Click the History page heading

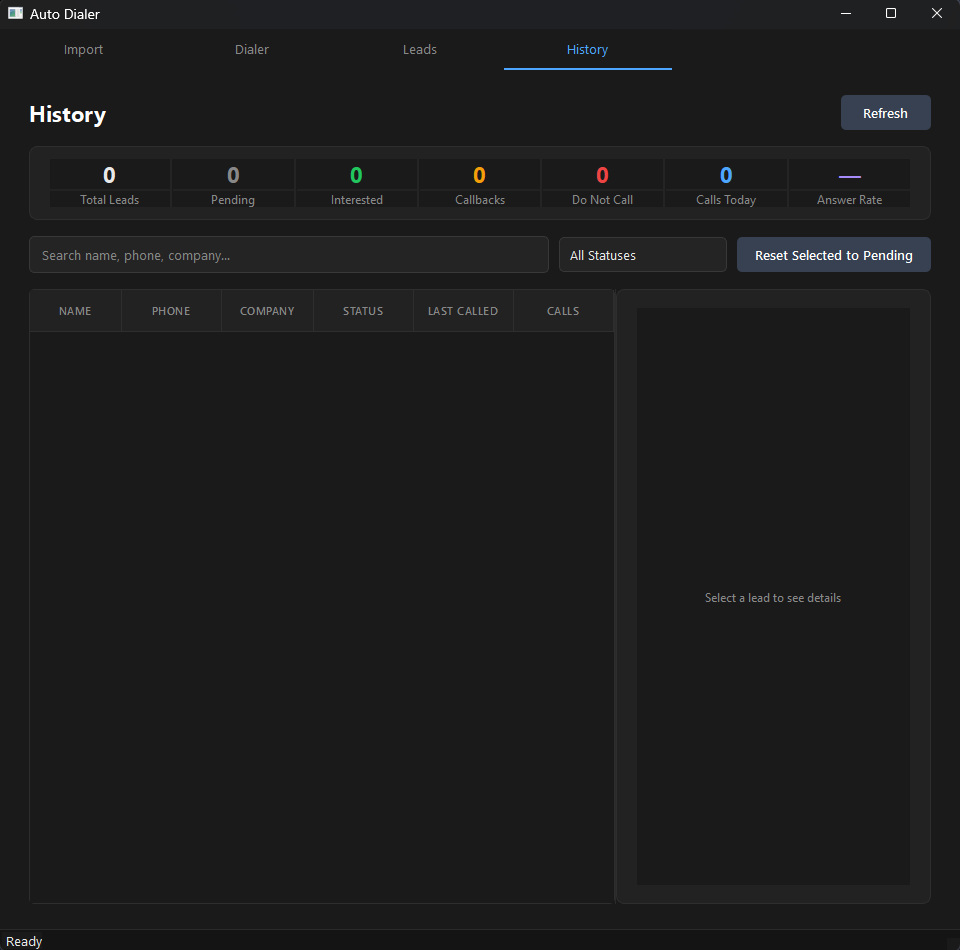coord(68,114)
